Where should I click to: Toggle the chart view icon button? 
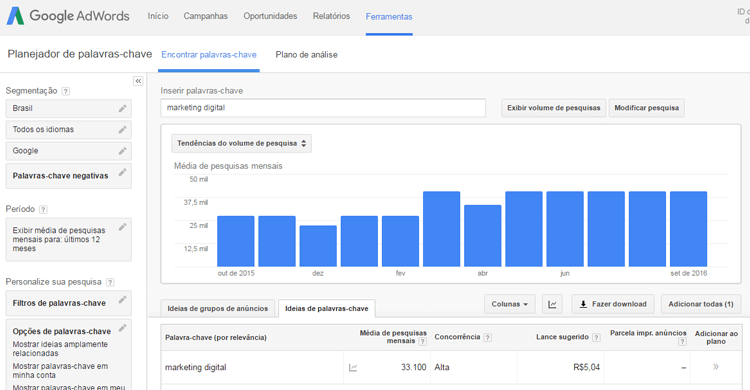pos(552,304)
